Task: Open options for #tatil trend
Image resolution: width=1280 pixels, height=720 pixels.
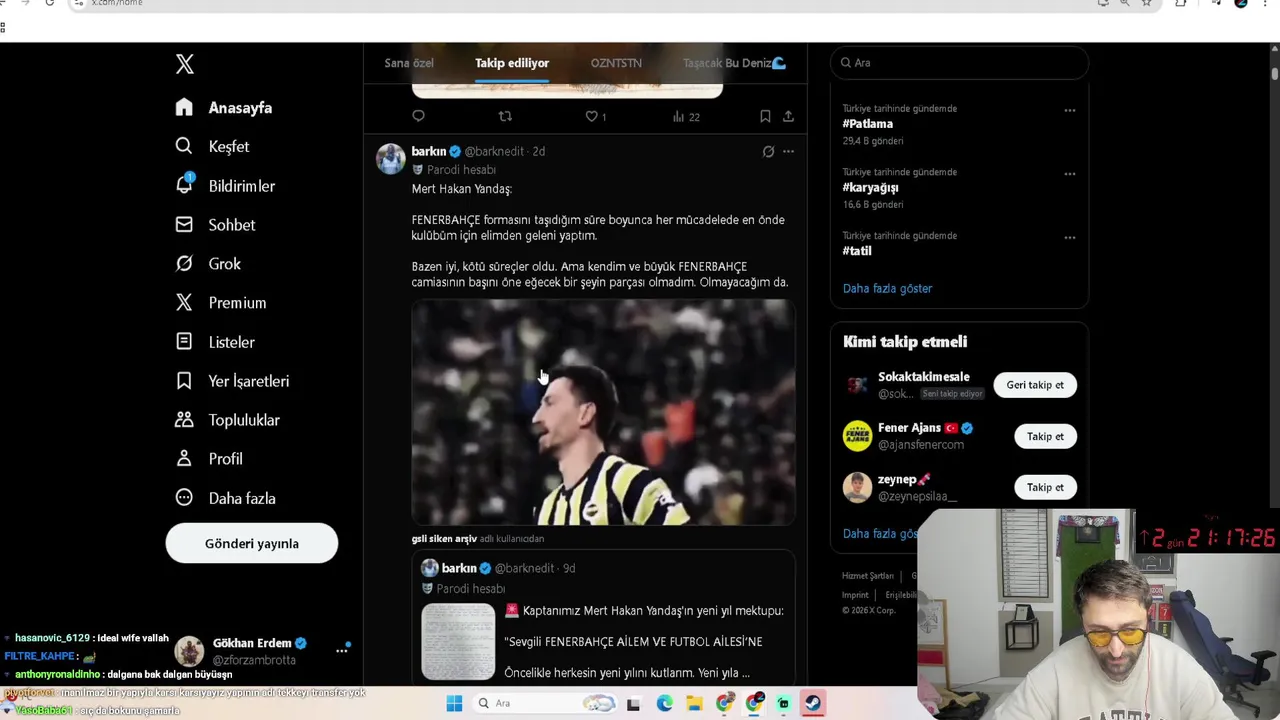Action: point(1070,237)
